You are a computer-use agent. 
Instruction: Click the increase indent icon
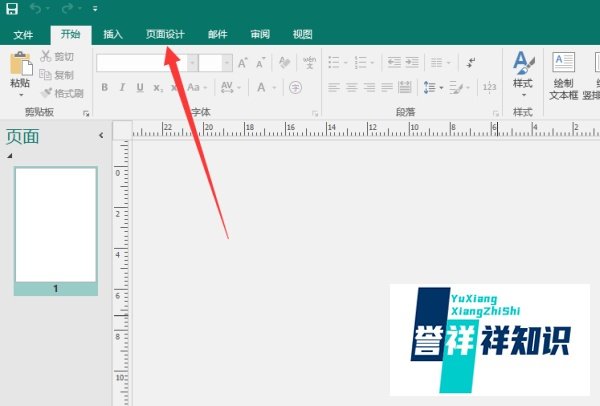coord(412,62)
